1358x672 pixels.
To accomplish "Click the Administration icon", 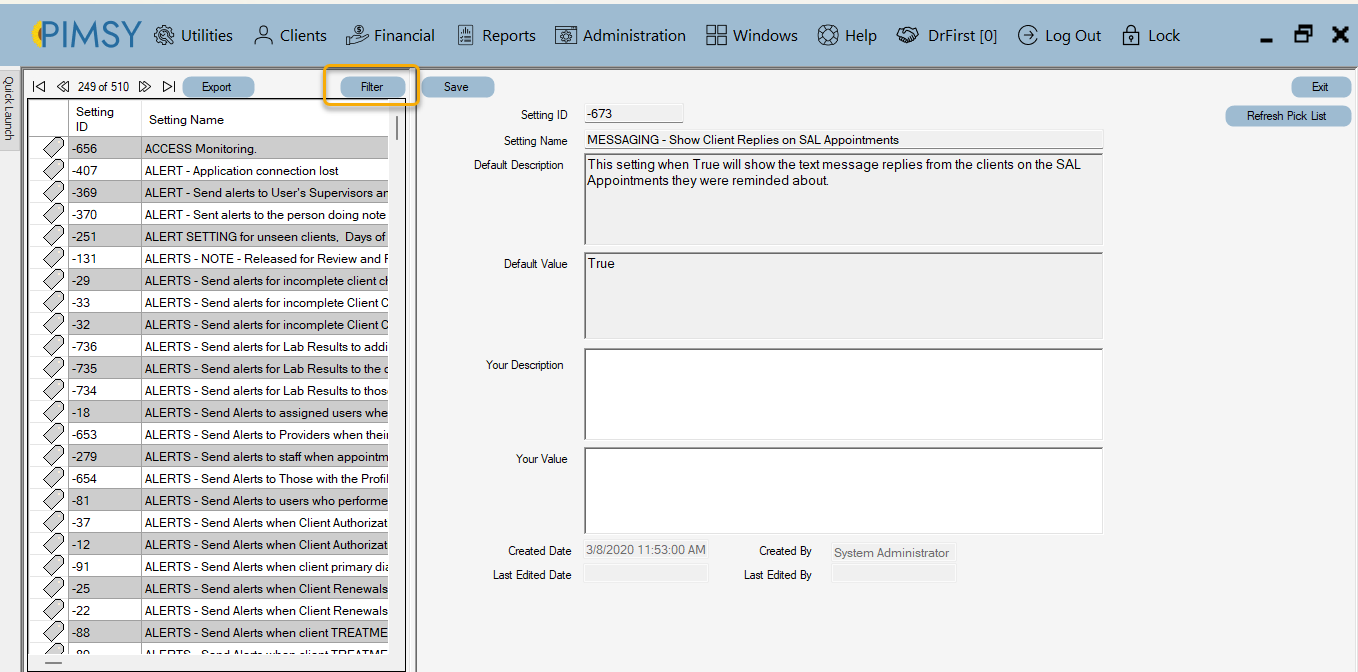I will point(567,34).
